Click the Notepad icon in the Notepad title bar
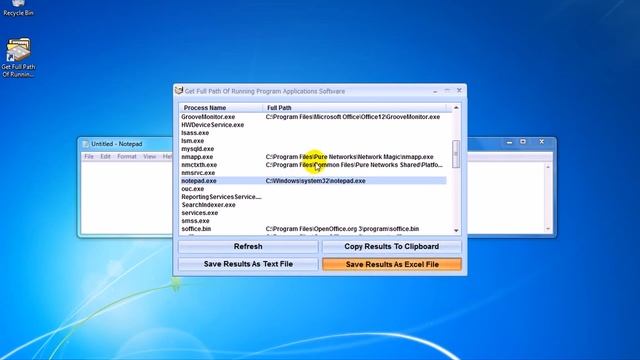This screenshot has height=360, width=640. click(x=86, y=144)
